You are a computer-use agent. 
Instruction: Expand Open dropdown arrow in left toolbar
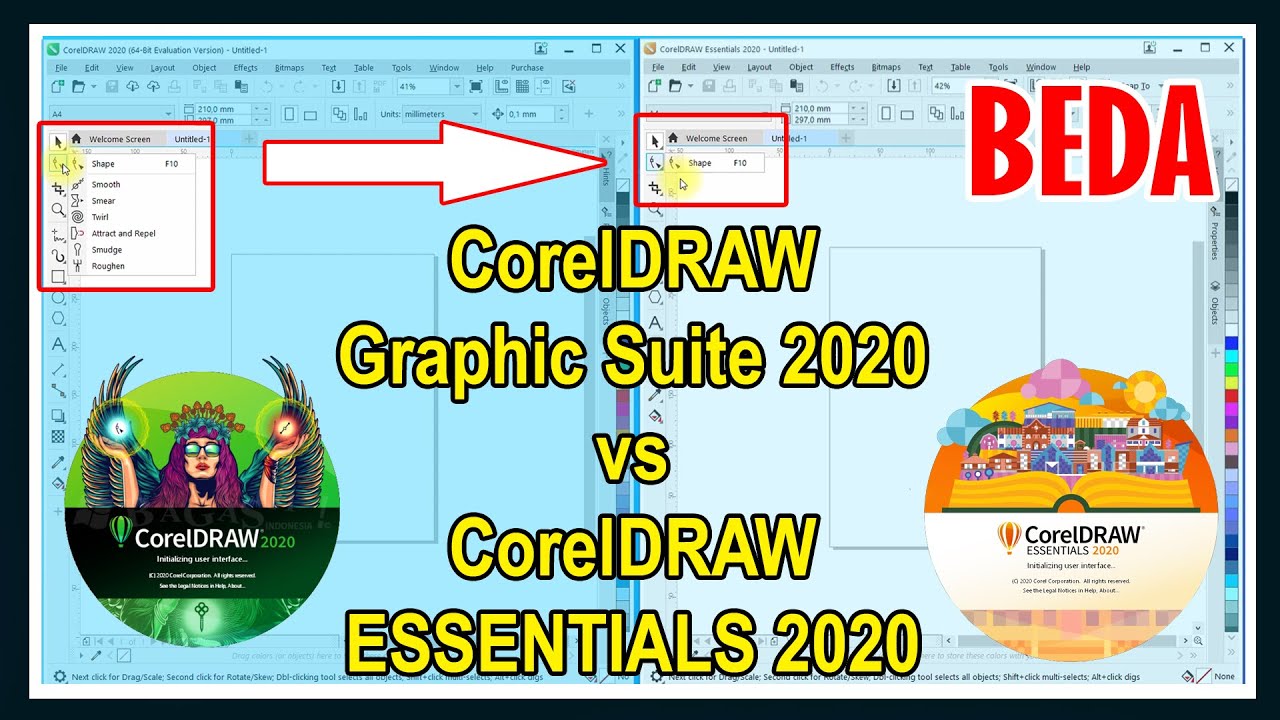(92, 87)
